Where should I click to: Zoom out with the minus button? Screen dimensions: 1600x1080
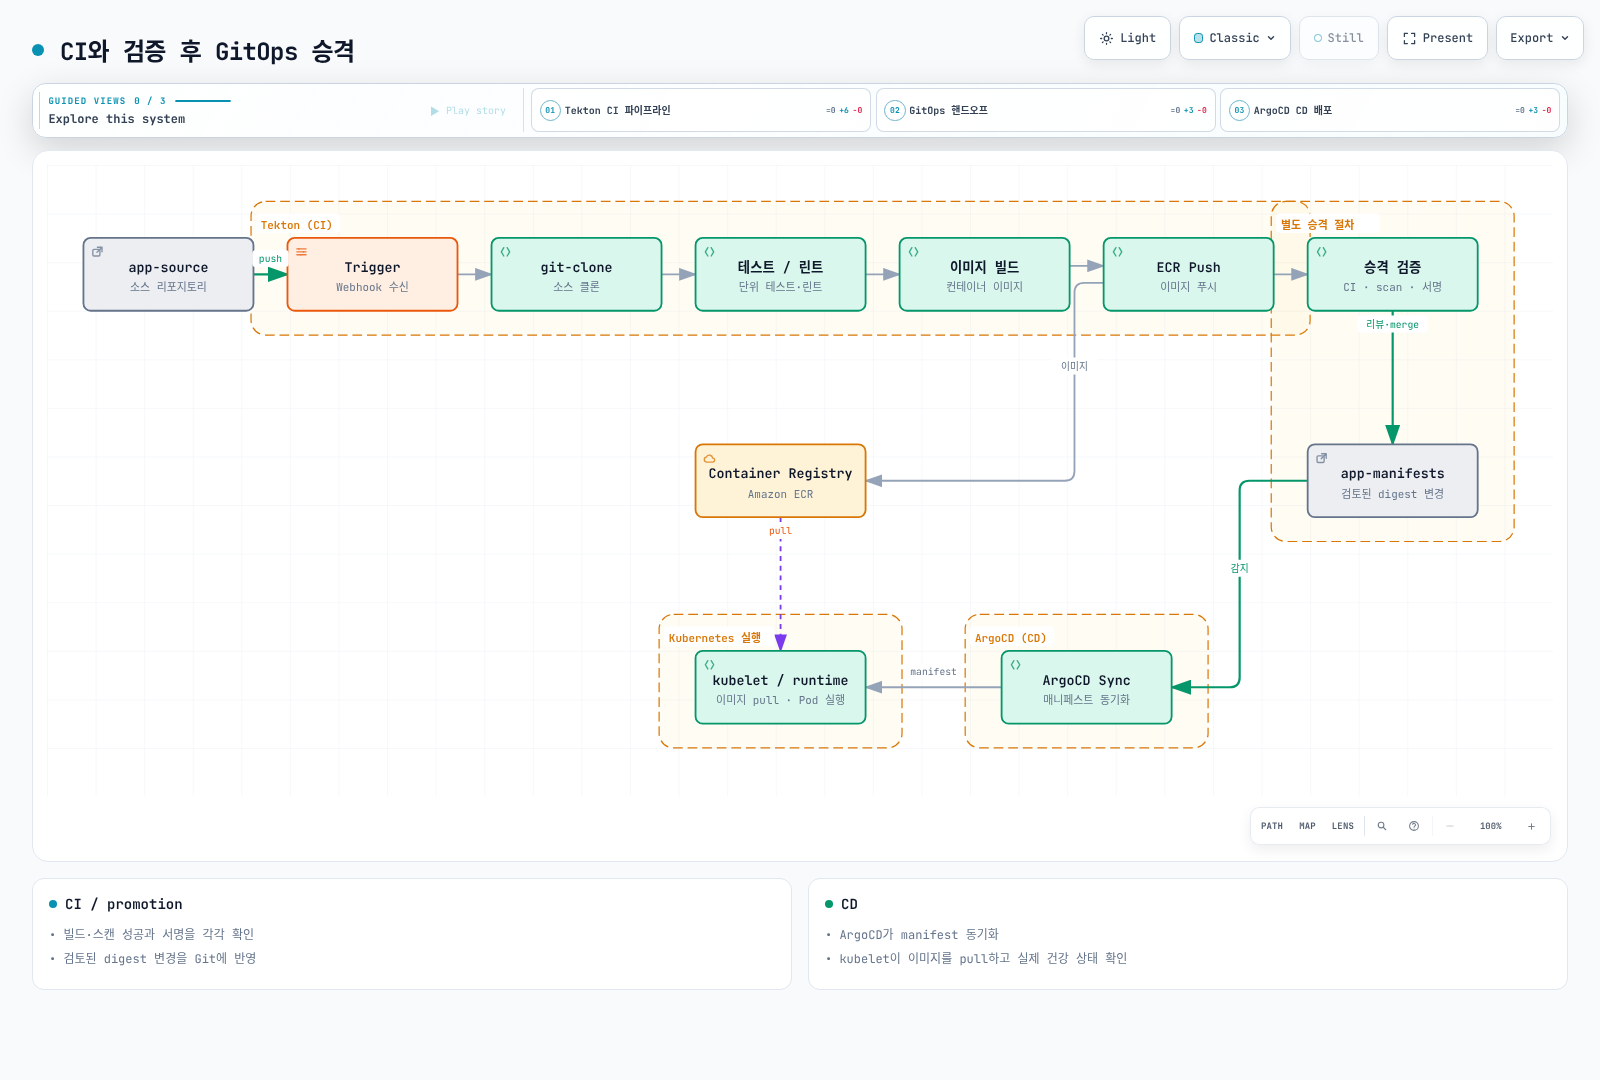tap(1450, 826)
